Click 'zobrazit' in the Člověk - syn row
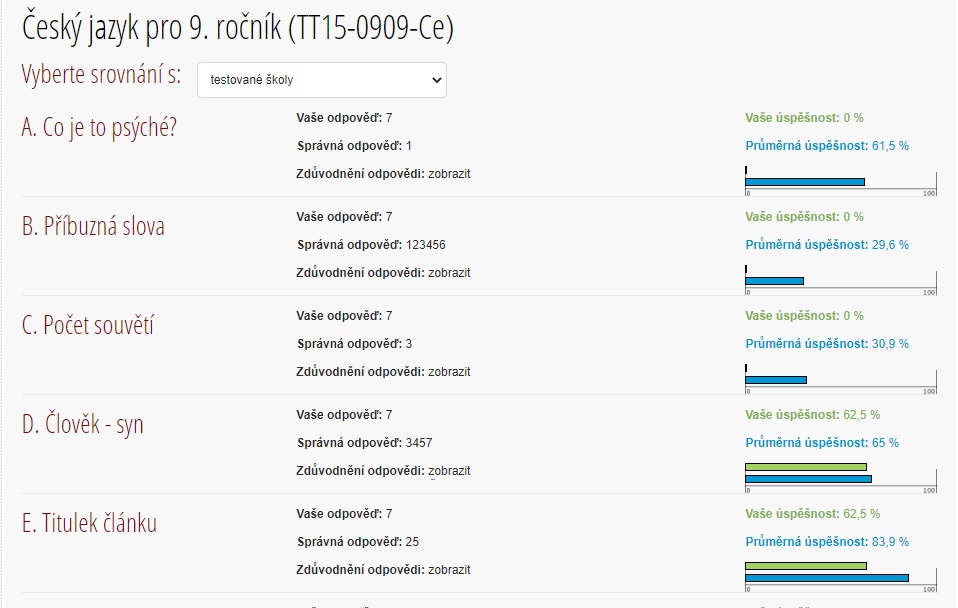958x608 pixels. (x=449, y=471)
